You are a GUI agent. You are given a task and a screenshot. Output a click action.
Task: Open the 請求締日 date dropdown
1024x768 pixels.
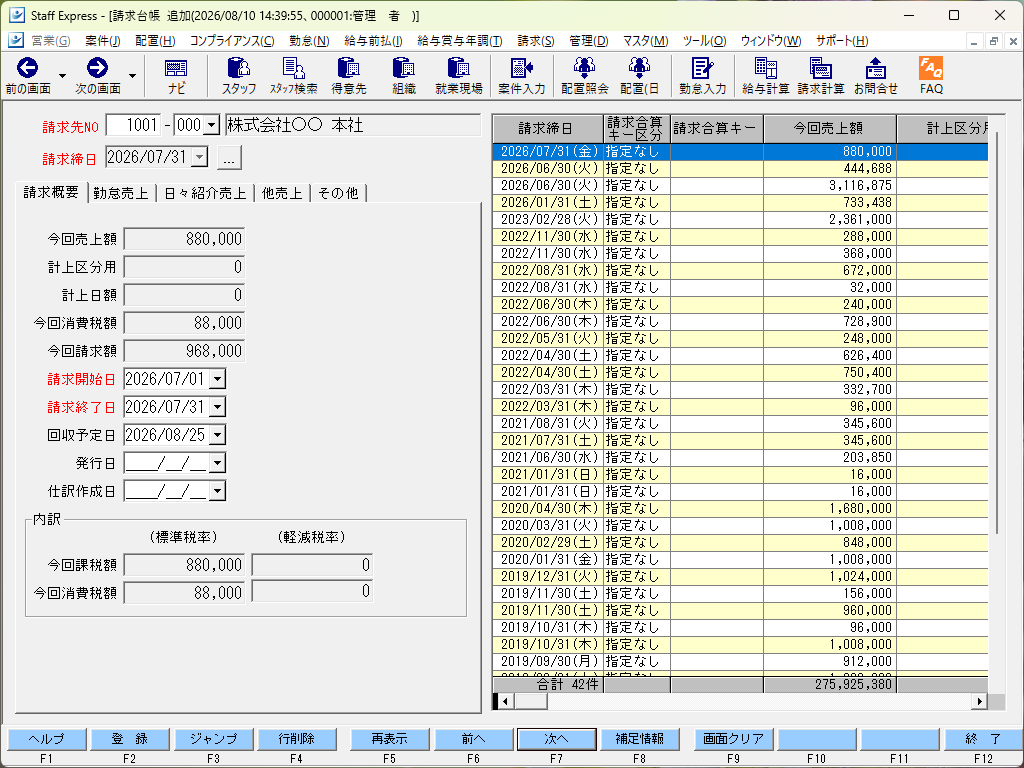click(200, 157)
